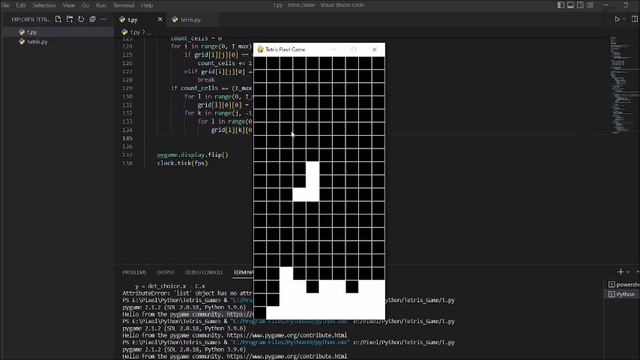Screen dimensions: 640x360
Task: Open the Selection menu
Action: point(44,5)
